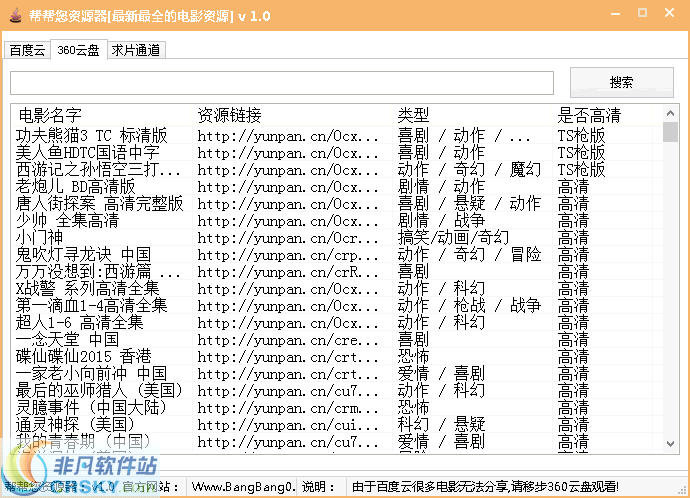This screenshot has height=498, width=690.
Task: Click the website Www.BangBang0 in status bar
Action: [242, 487]
